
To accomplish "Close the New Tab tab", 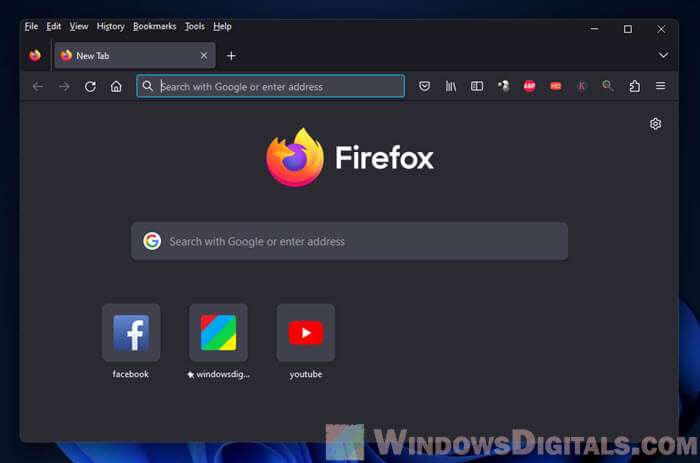I will pyautogui.click(x=204, y=55).
